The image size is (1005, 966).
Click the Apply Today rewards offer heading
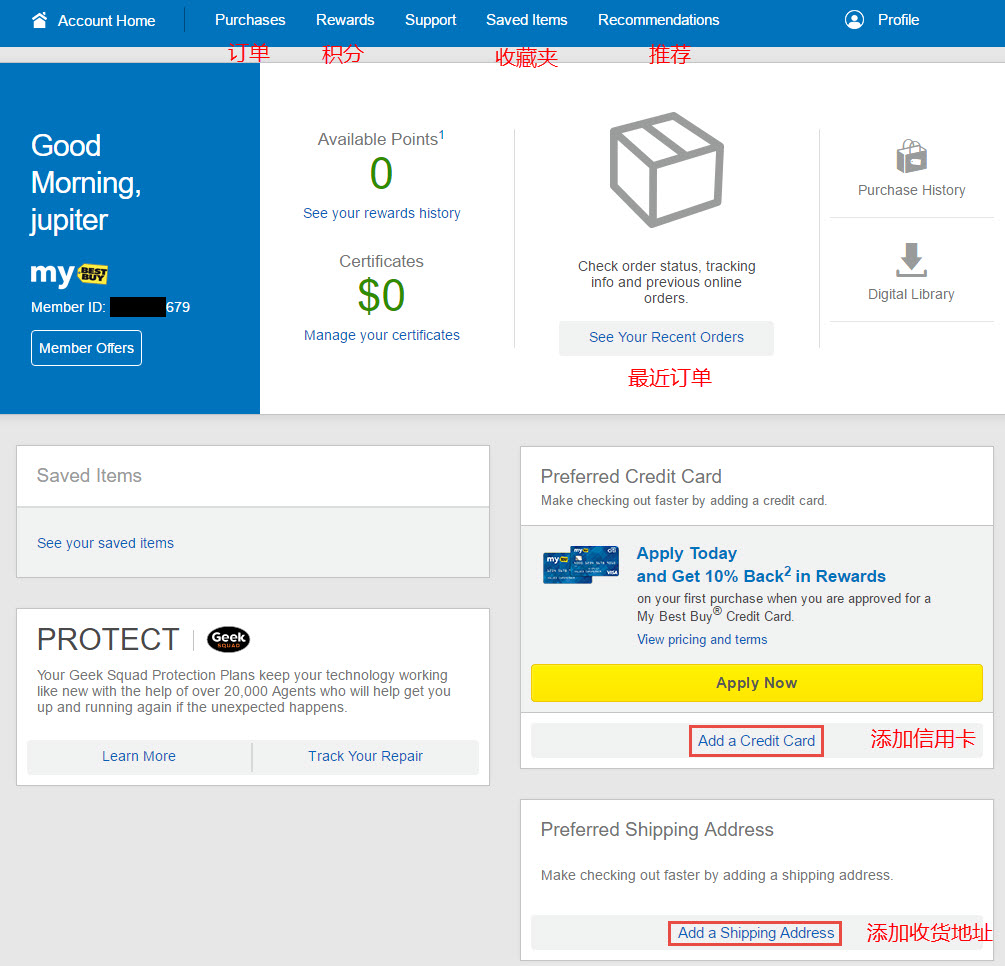pos(761,565)
